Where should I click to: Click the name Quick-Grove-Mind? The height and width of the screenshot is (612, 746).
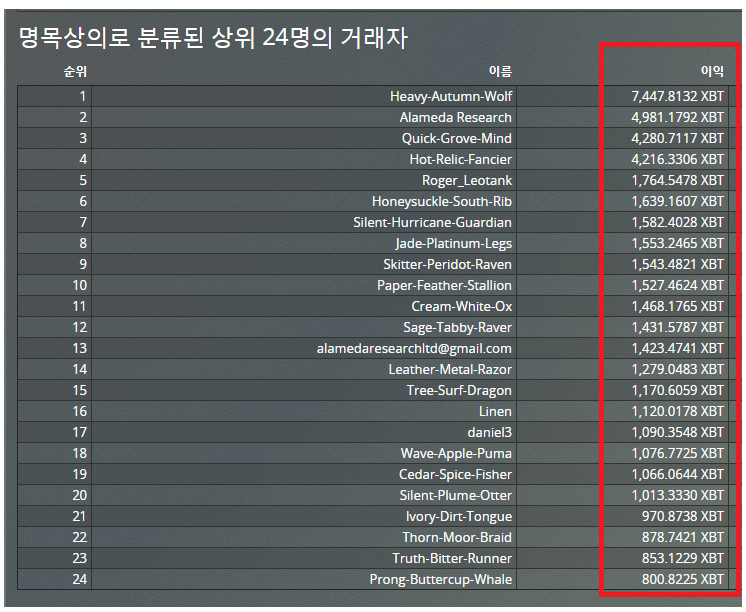point(456,138)
